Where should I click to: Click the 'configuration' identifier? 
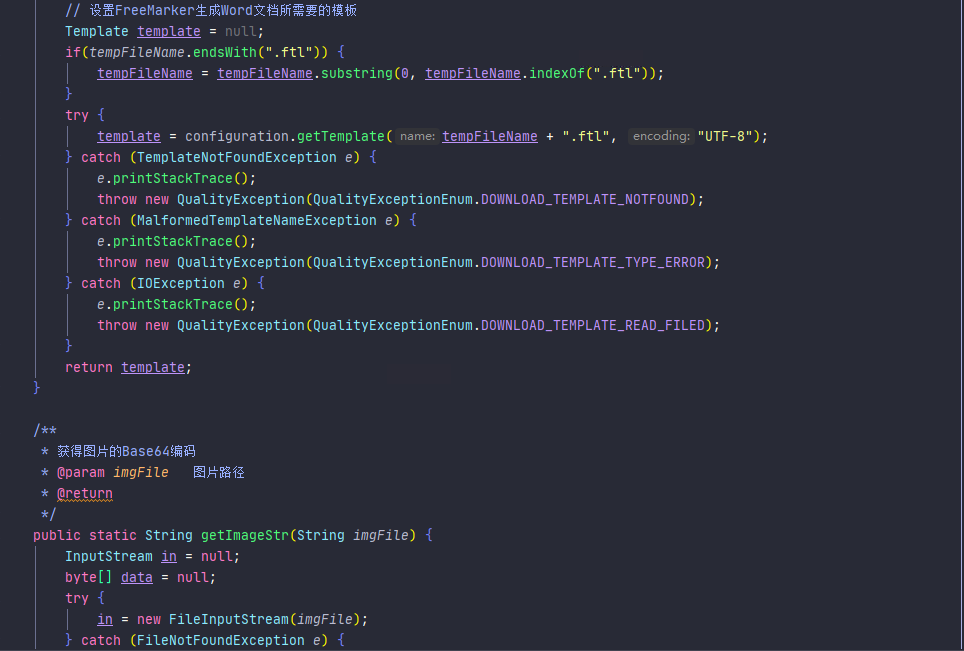(x=237, y=136)
